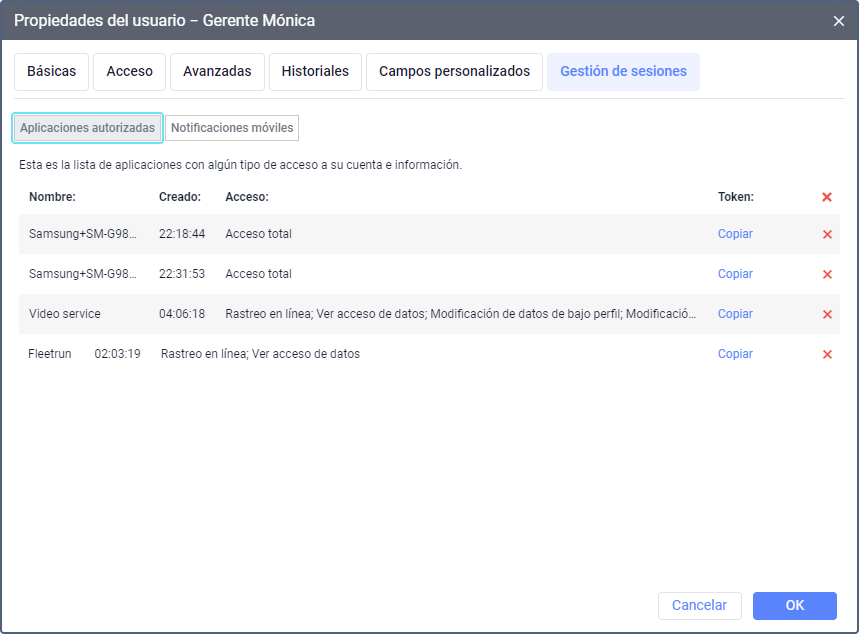Copy token for first Samsung device
The height and width of the screenshot is (634, 859).
point(735,234)
